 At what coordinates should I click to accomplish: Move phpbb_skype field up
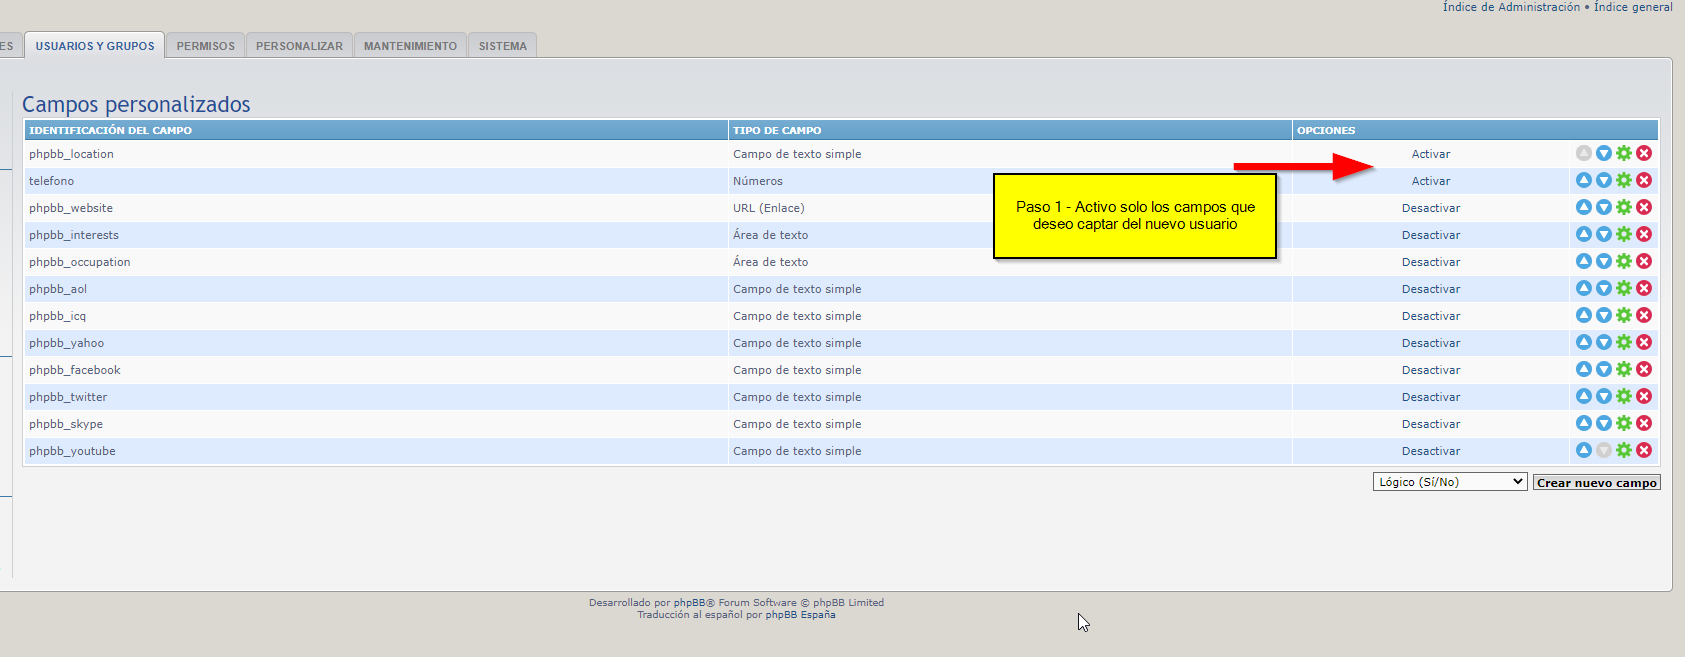tap(1583, 423)
